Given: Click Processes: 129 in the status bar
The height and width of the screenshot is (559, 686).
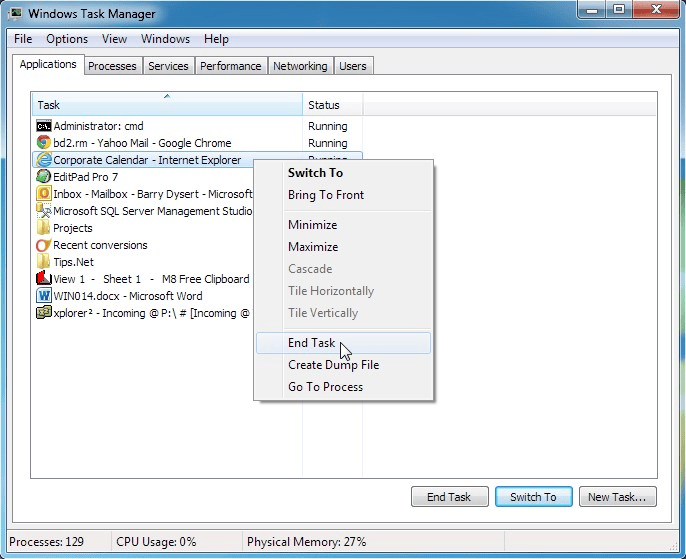Looking at the screenshot, I should pyautogui.click(x=46, y=542).
